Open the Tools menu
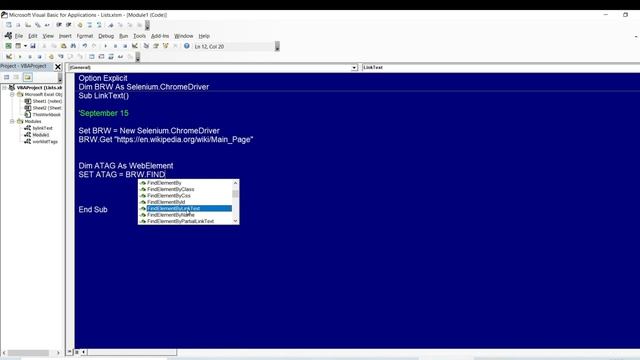This screenshot has height=360, width=640. tap(140, 36)
